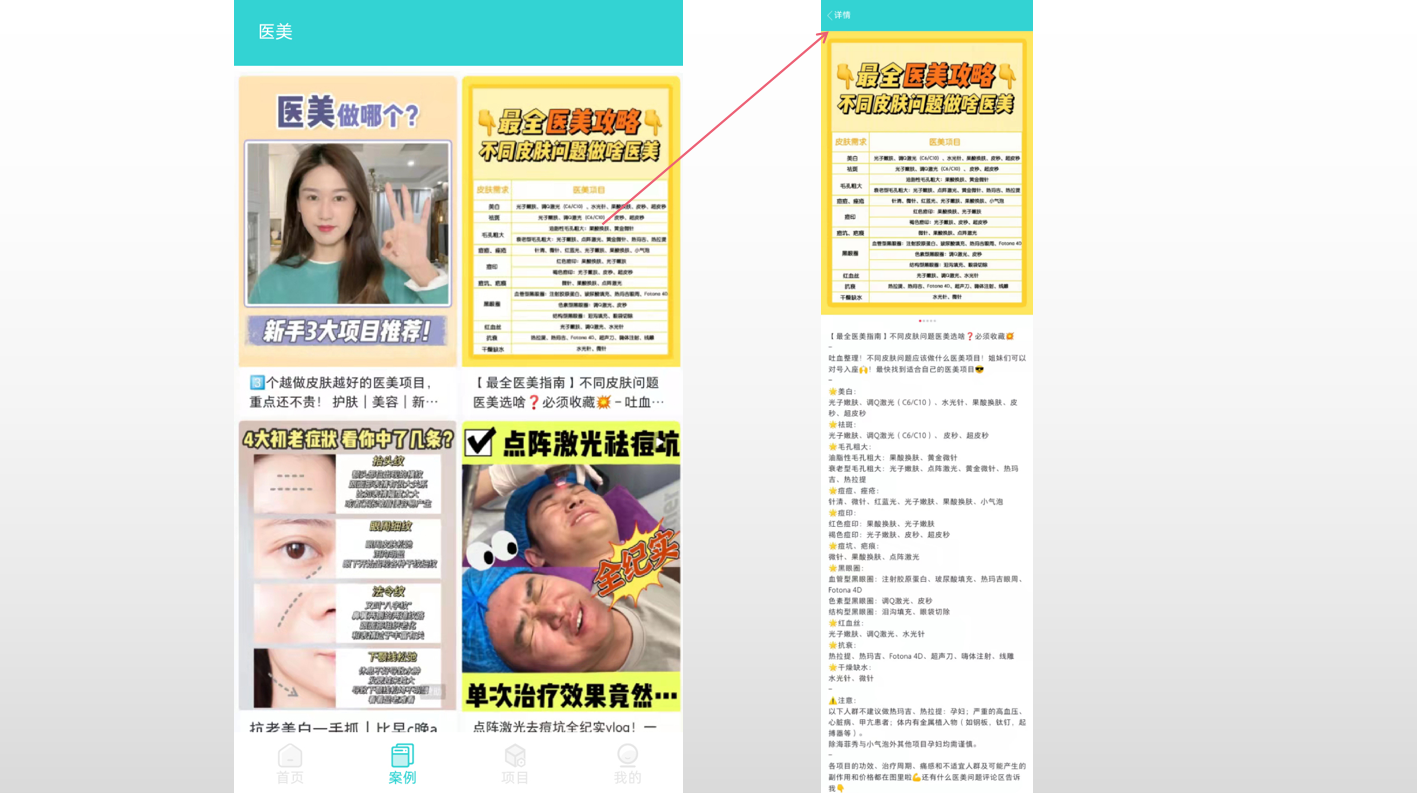Tap the 案例 cases icon in bottom bar
This screenshot has height=793, width=1417.
(402, 755)
